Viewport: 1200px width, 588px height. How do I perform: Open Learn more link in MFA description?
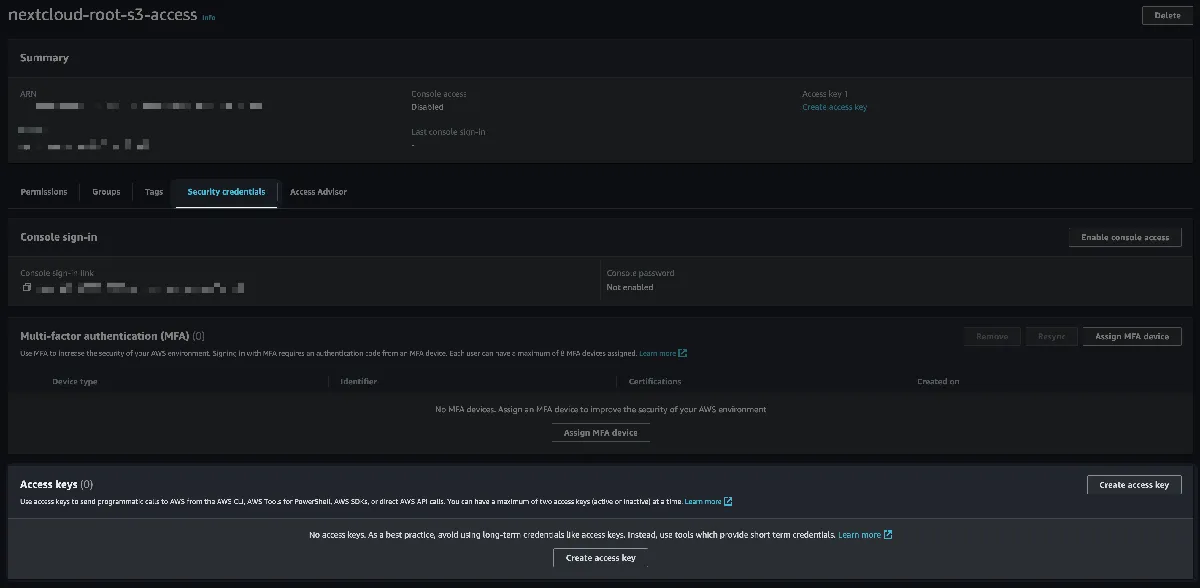pyautogui.click(x=657, y=353)
